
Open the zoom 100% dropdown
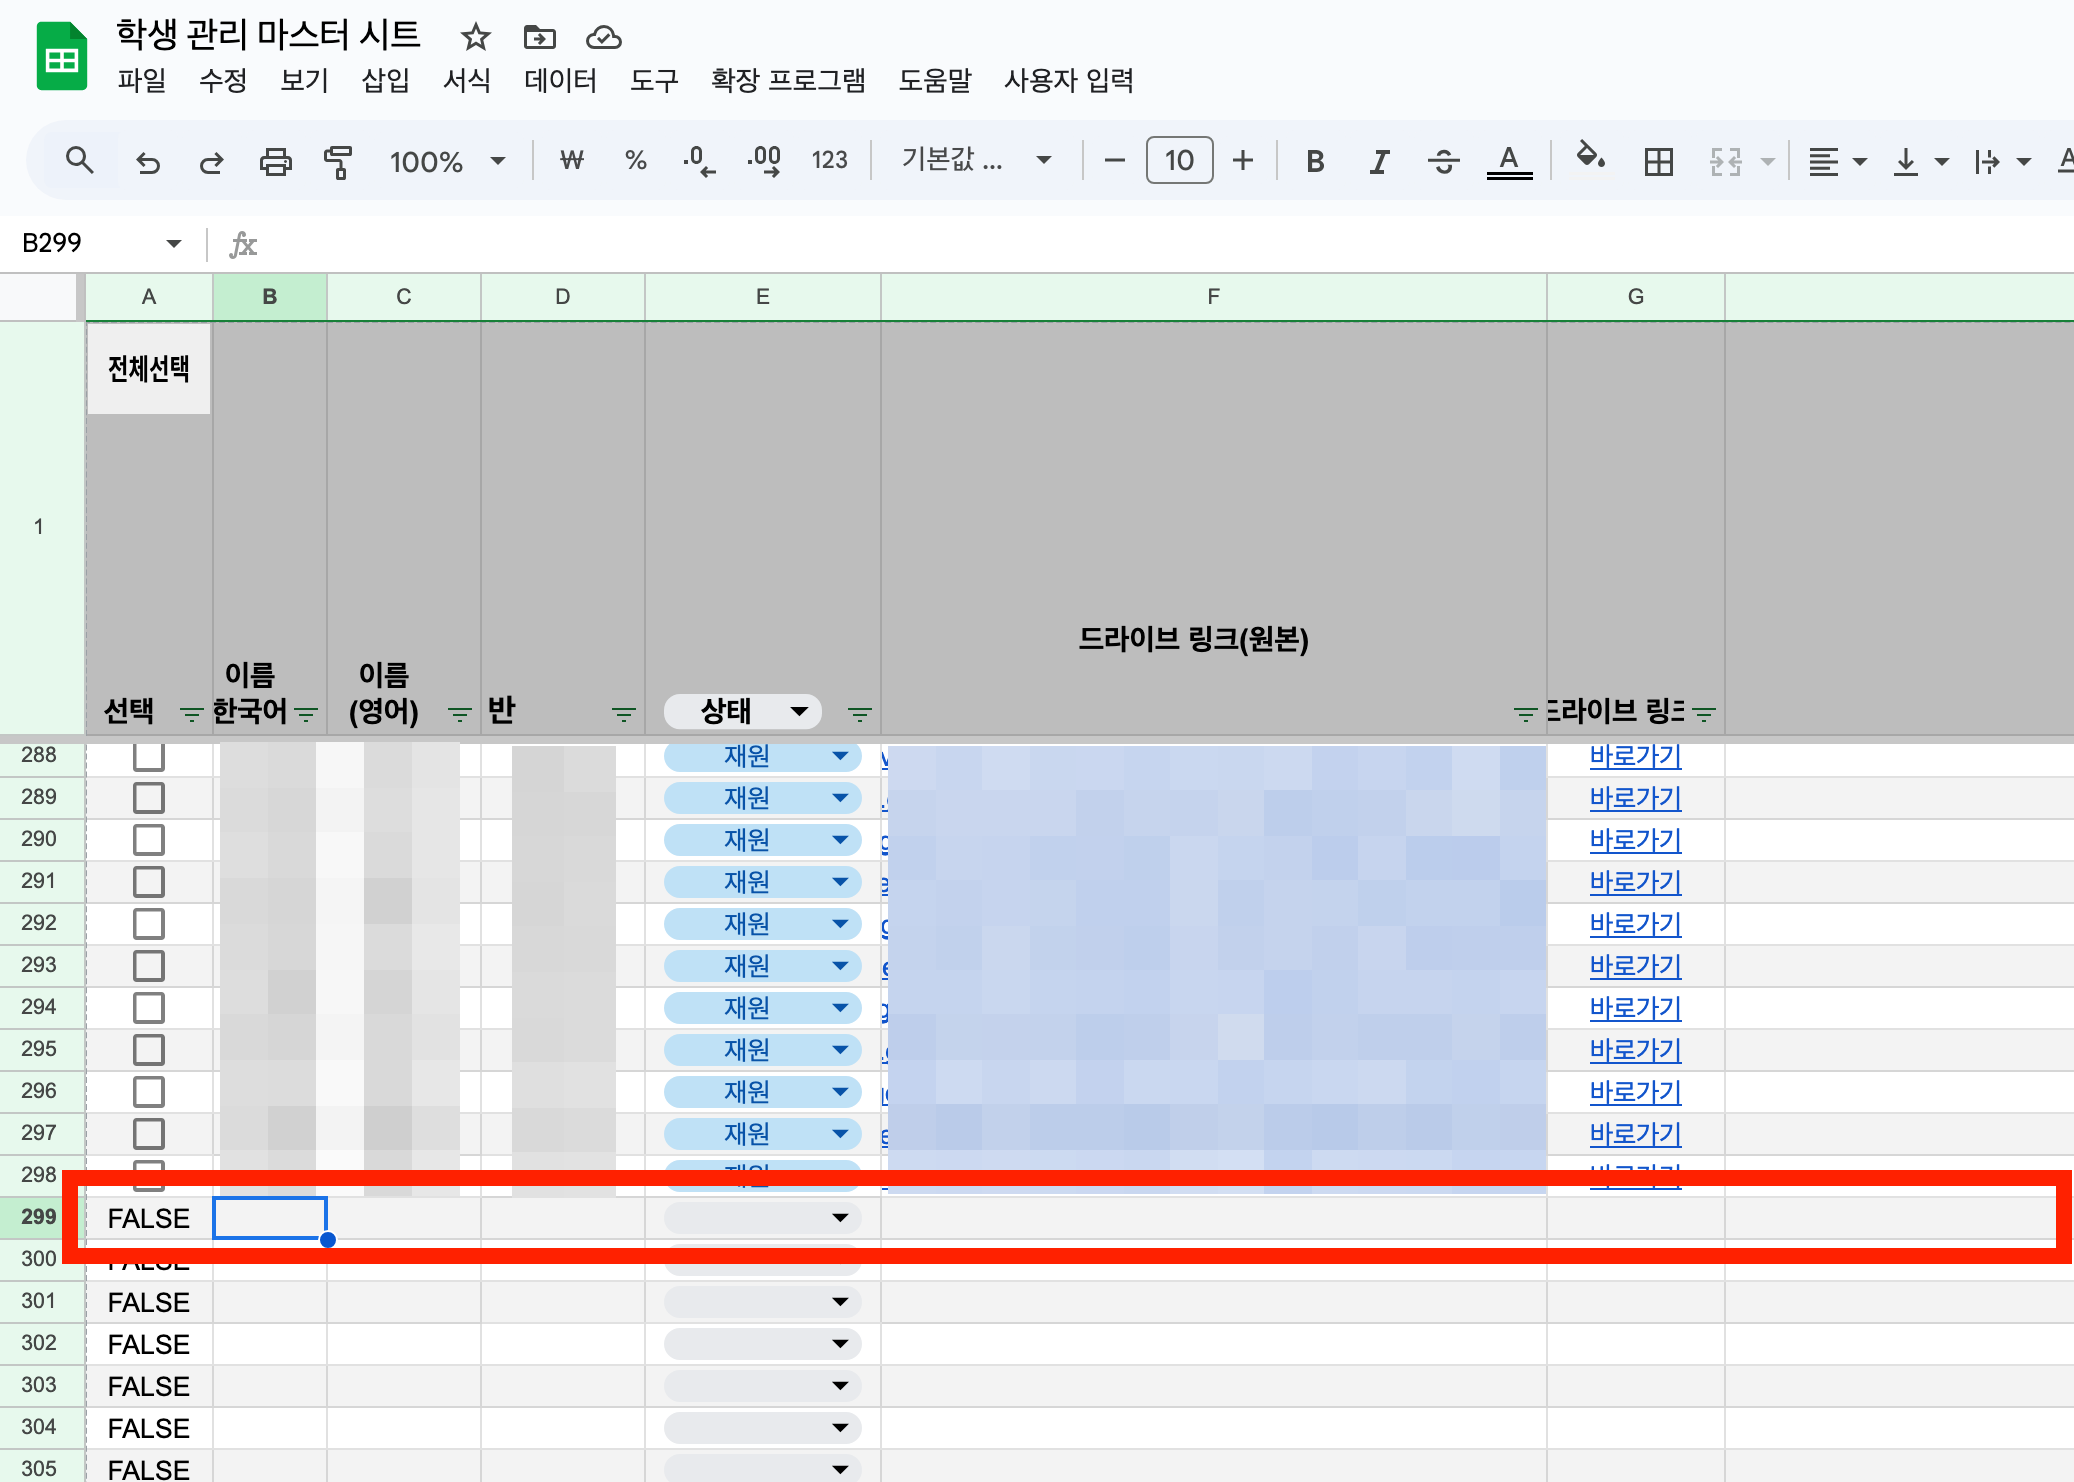(447, 161)
